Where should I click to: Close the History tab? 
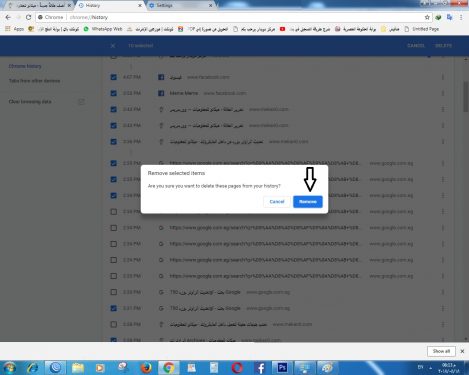(140, 5)
